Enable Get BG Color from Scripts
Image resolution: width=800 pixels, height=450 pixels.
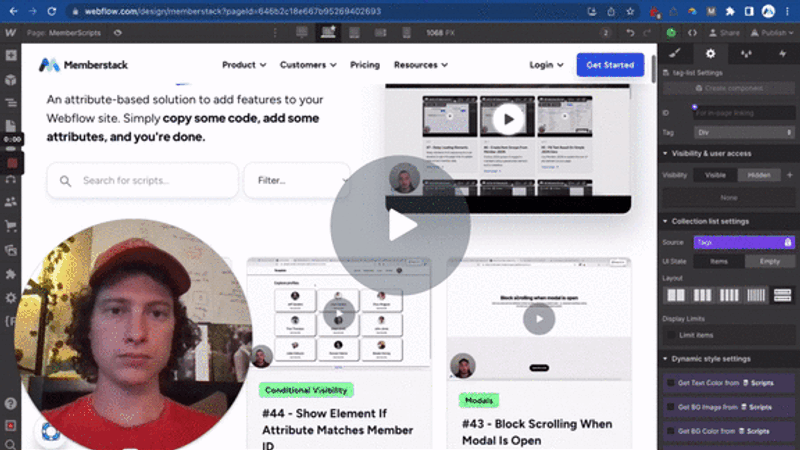(x=671, y=431)
